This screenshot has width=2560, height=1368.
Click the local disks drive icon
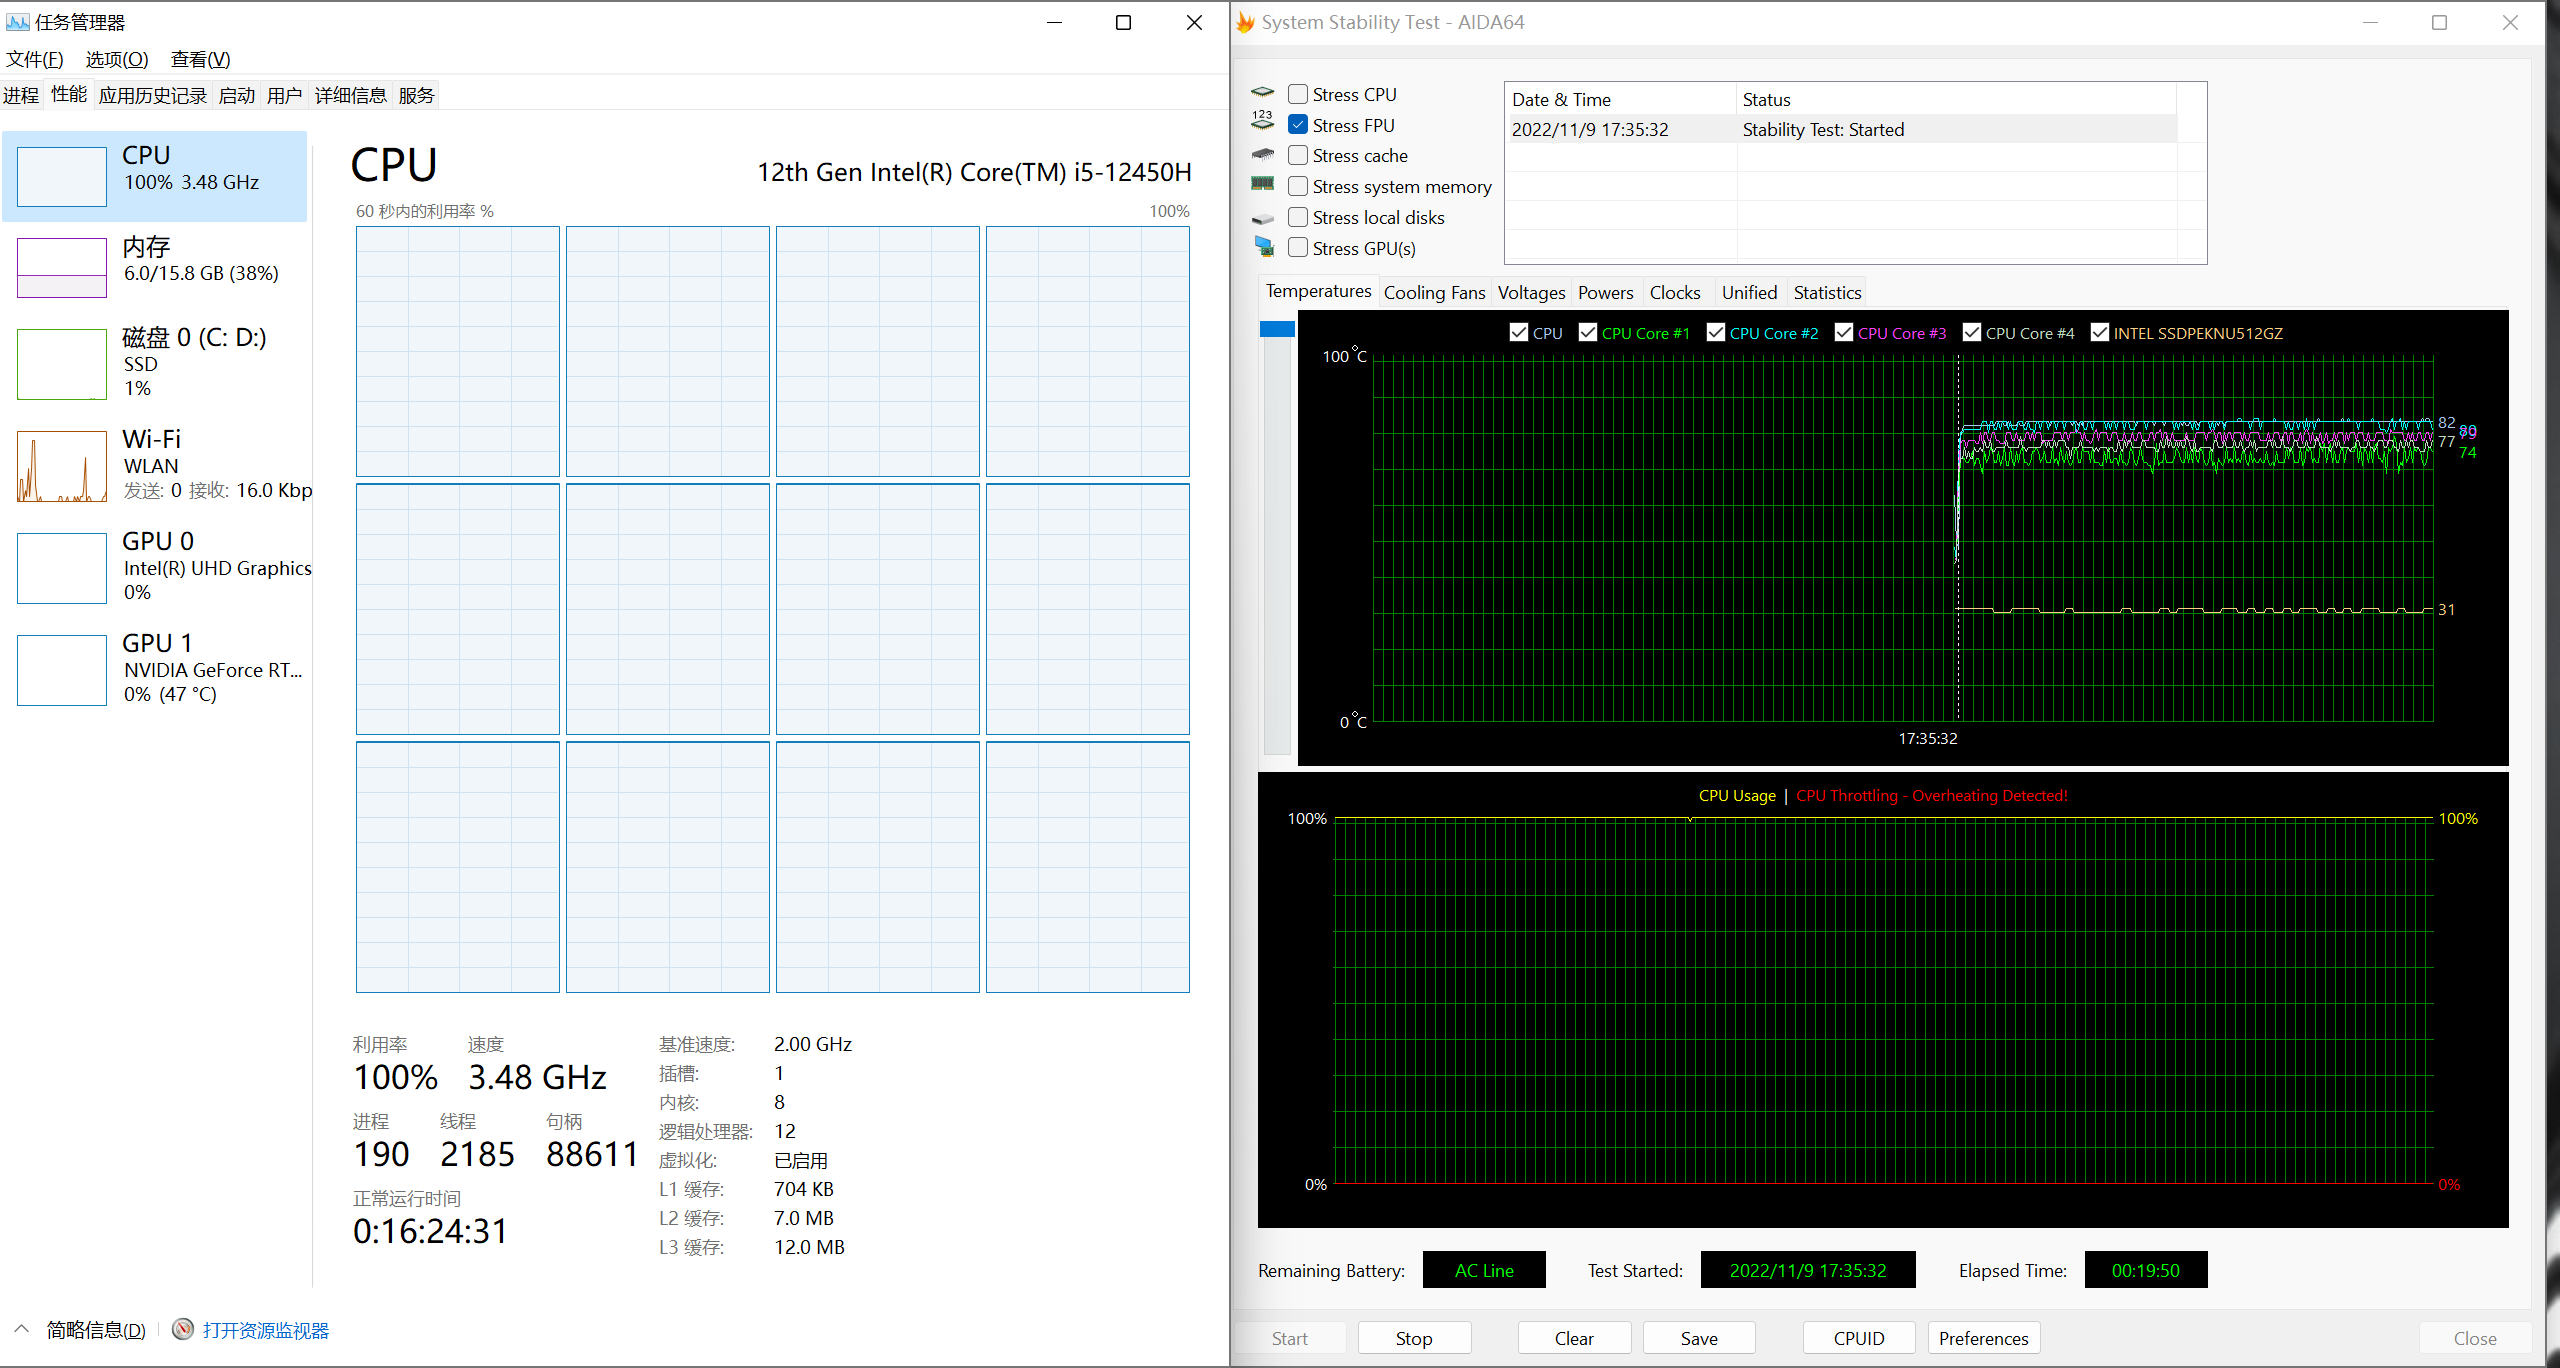[1263, 218]
